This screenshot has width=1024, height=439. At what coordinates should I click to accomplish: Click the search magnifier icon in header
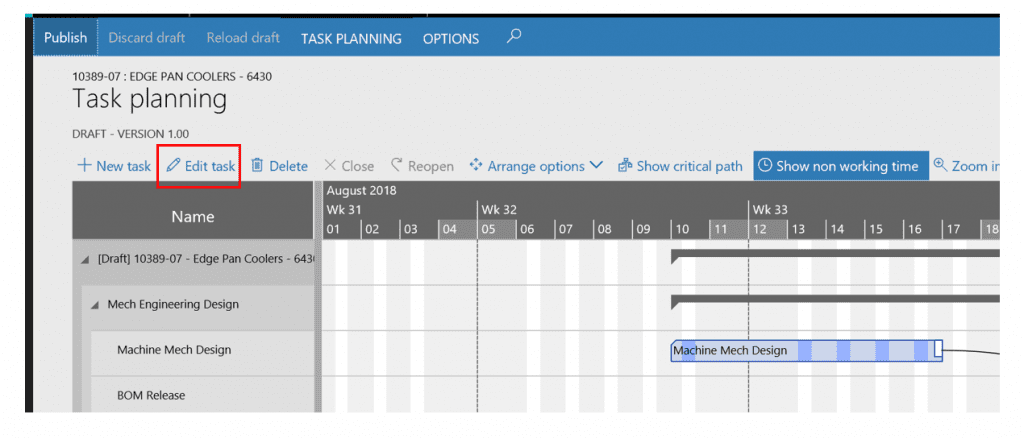coord(514,37)
